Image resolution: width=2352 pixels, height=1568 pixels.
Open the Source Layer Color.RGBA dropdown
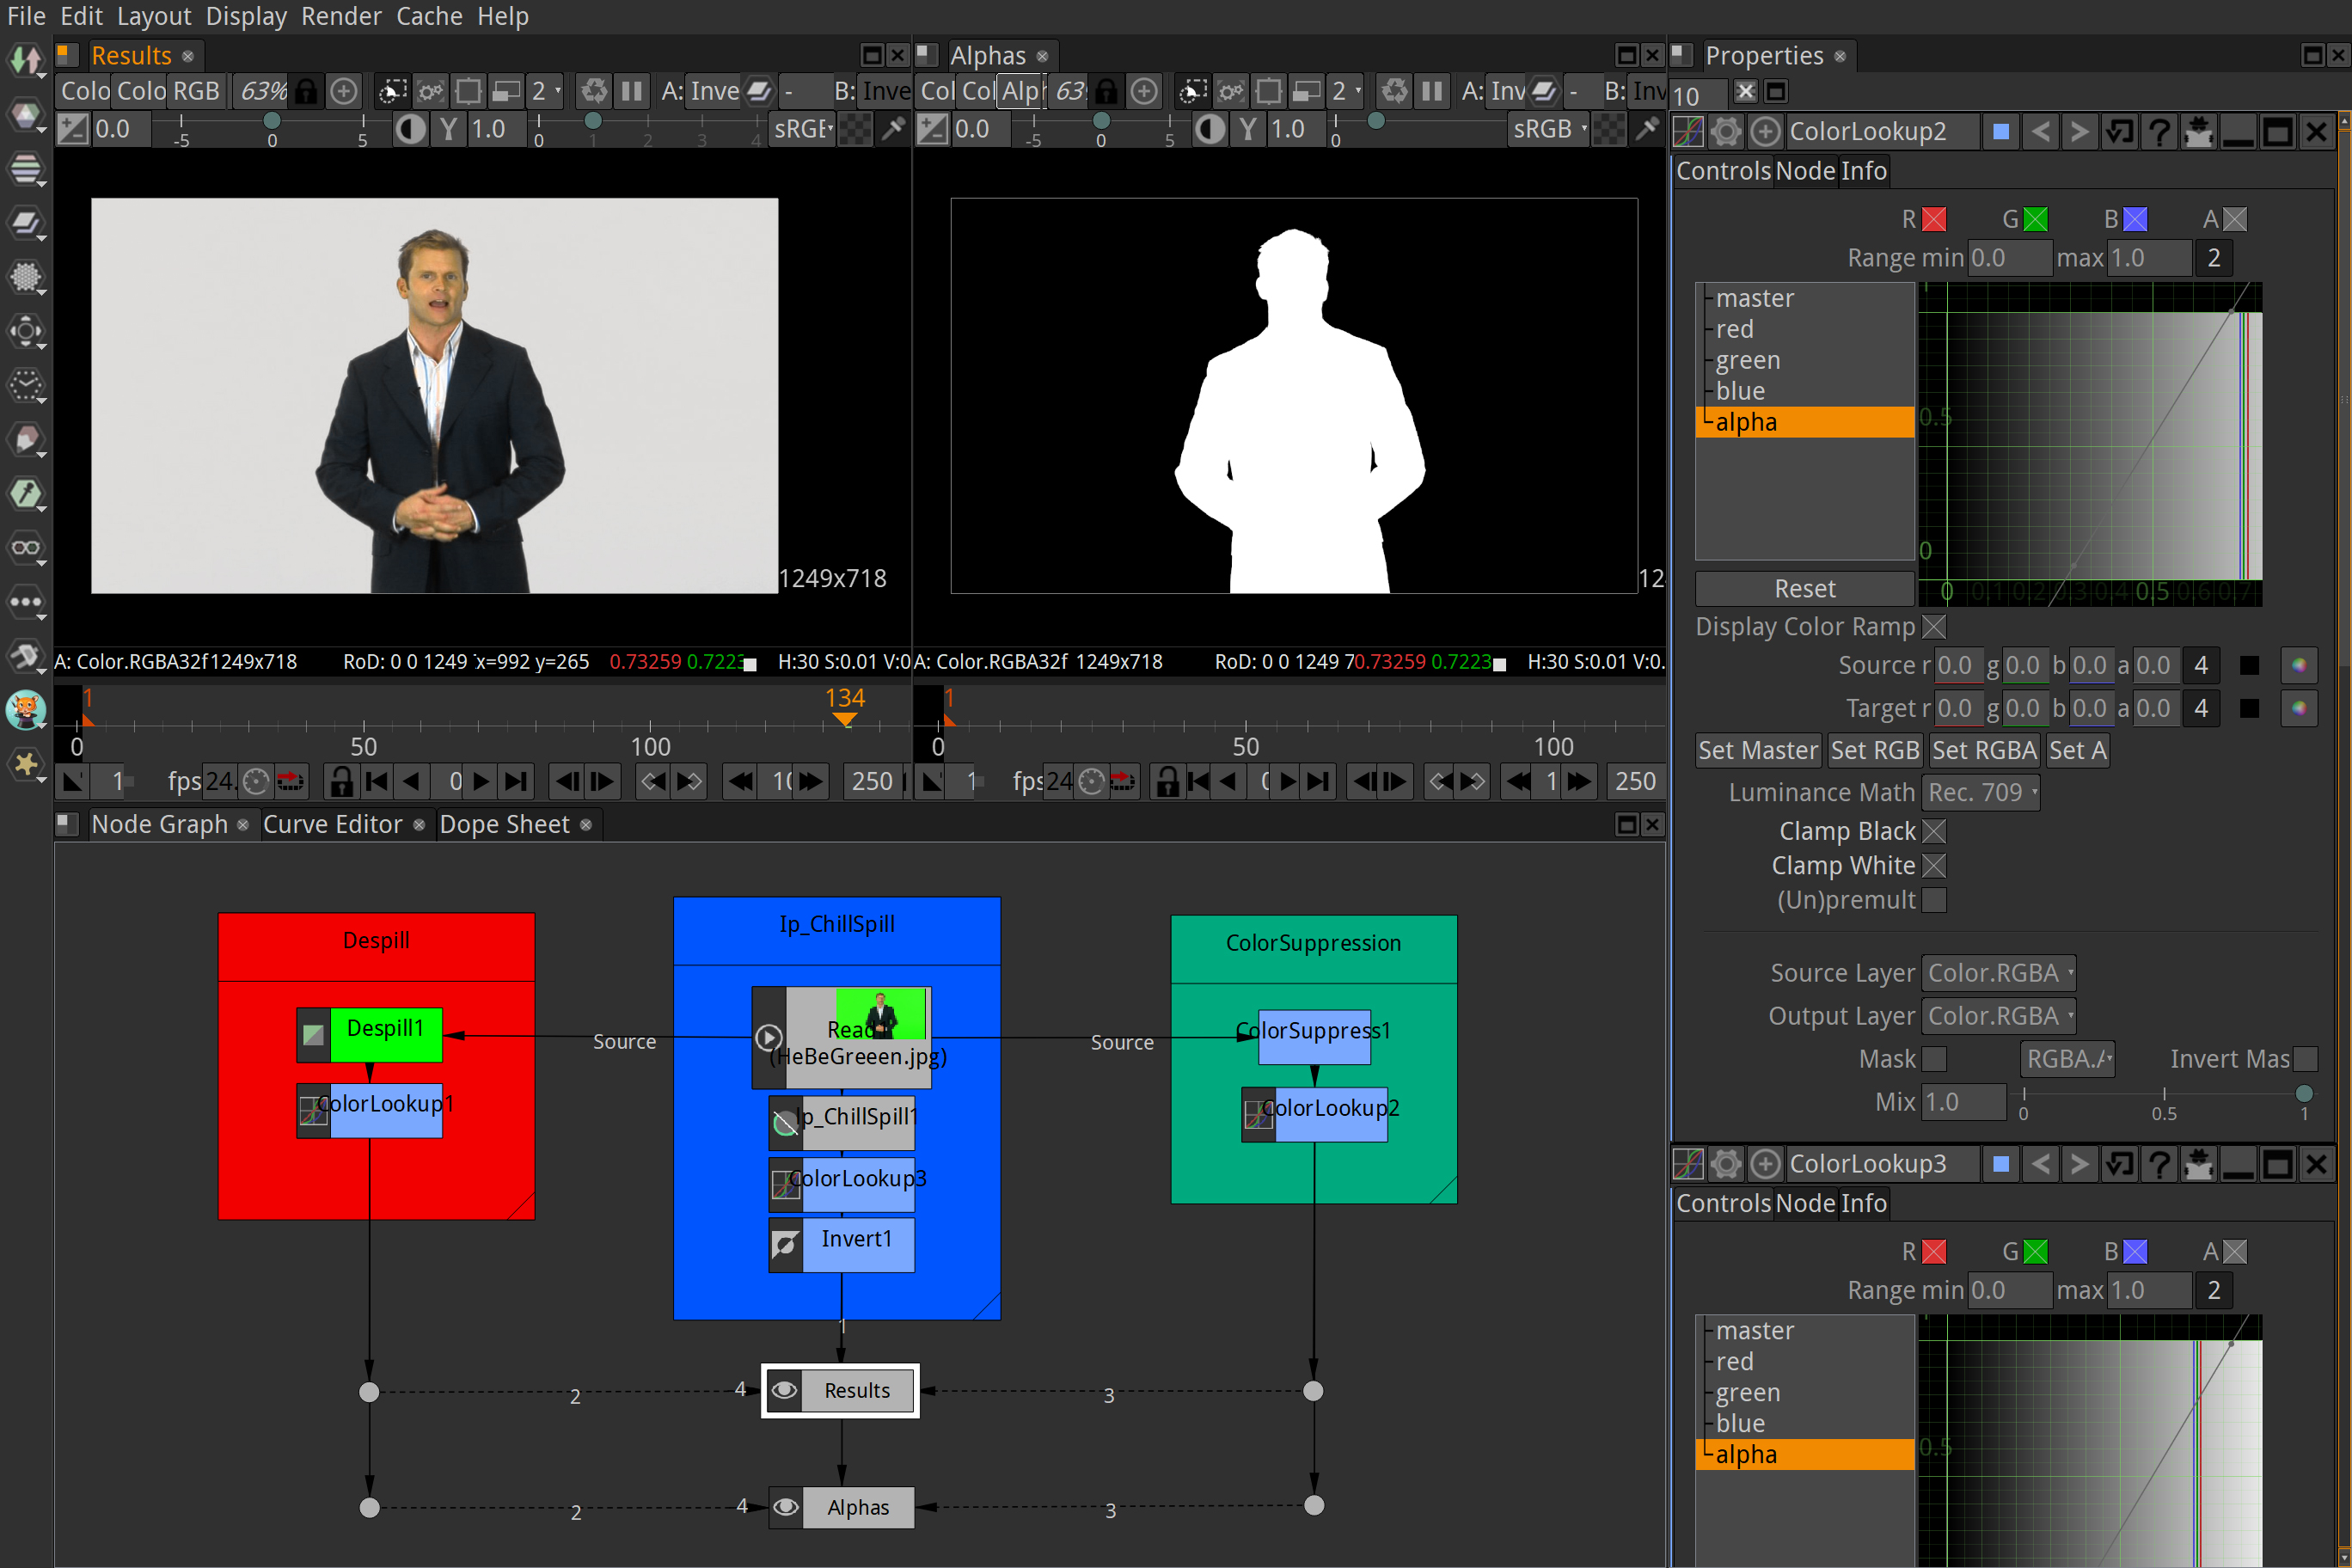[1997, 973]
